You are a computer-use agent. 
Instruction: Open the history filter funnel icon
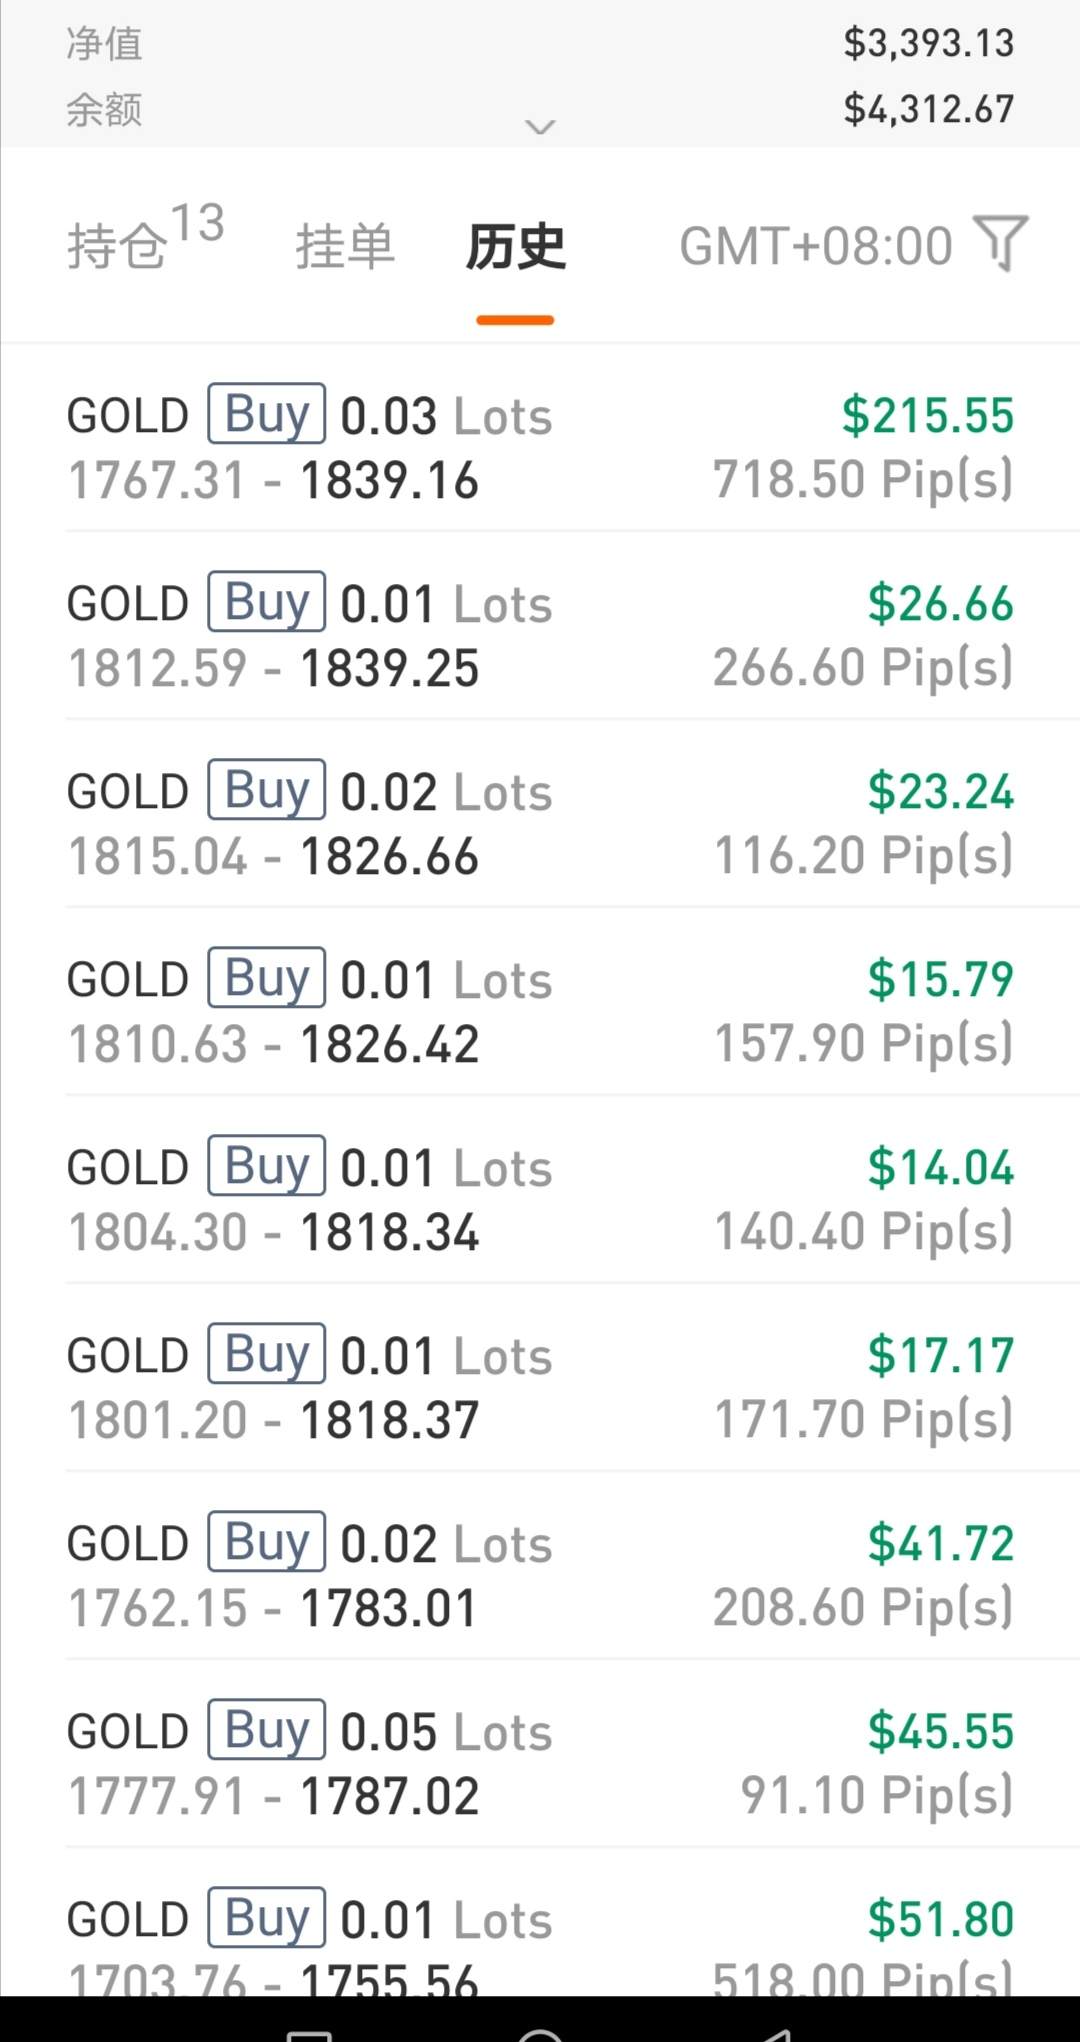pos(1001,244)
